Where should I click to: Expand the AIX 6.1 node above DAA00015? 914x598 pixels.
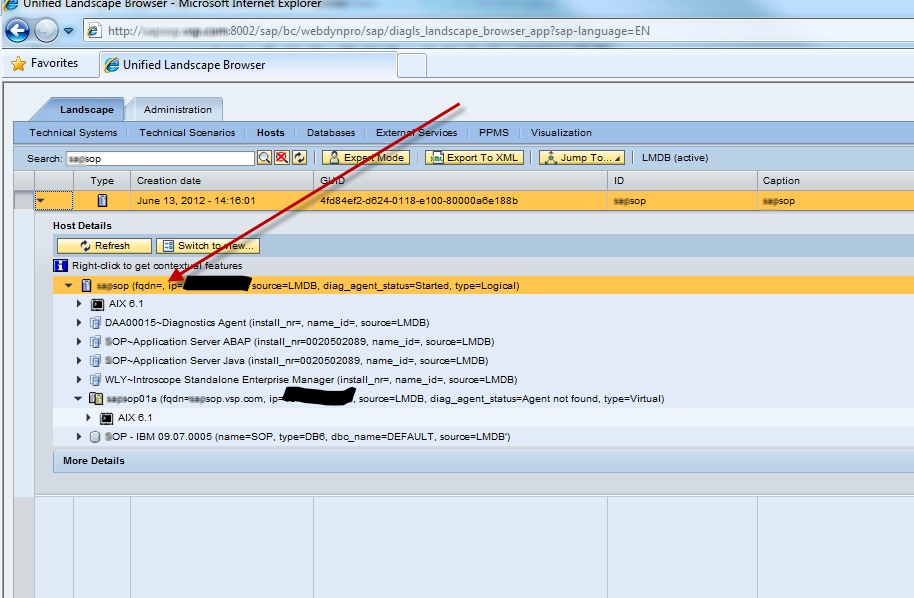point(79,304)
